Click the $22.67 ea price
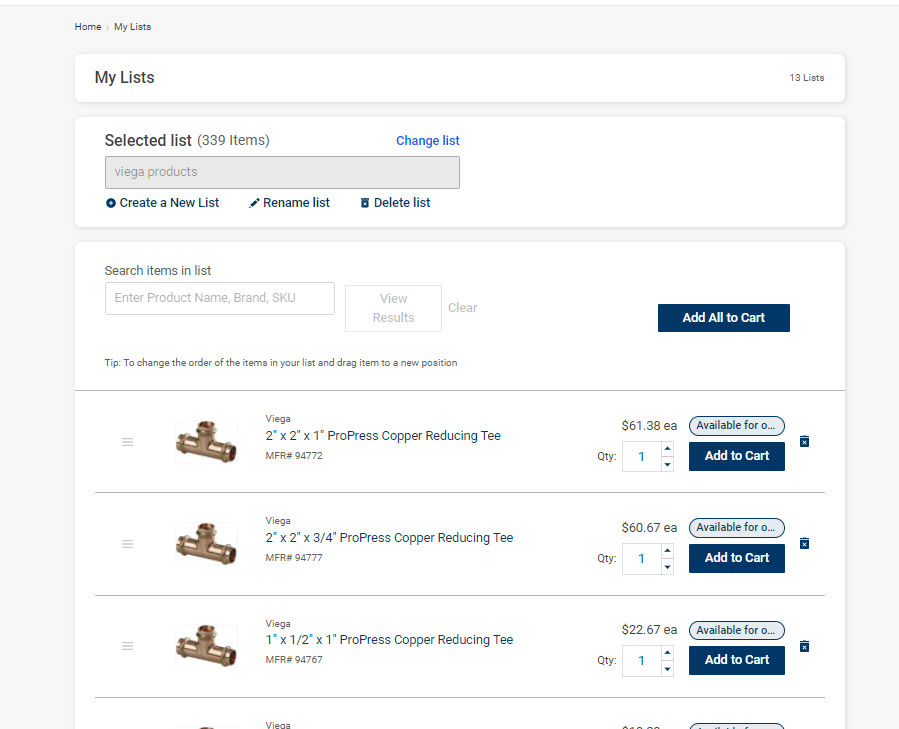Screen dimensions: 899x729 coord(649,630)
